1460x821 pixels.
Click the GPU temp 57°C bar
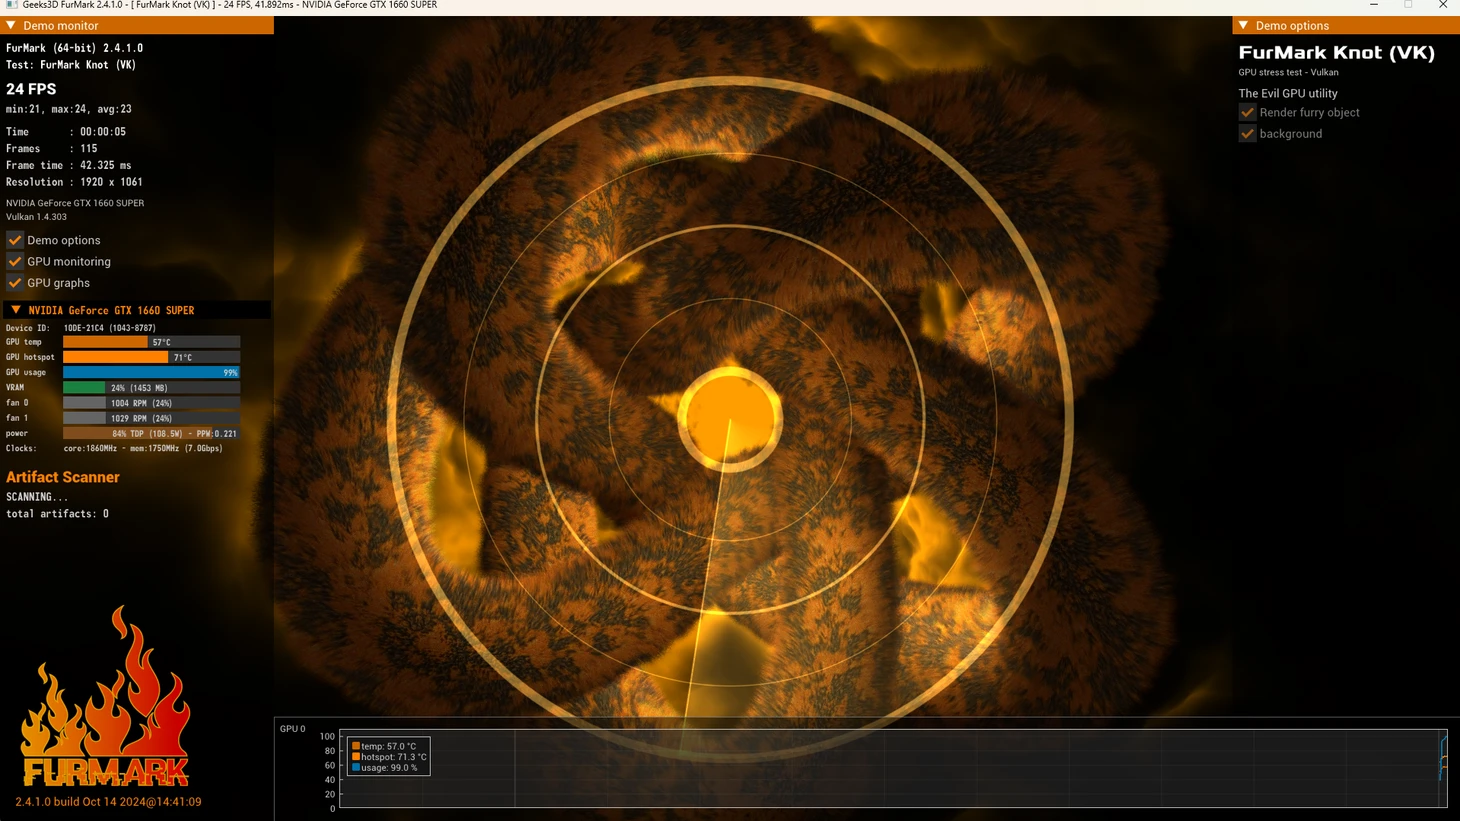point(151,342)
